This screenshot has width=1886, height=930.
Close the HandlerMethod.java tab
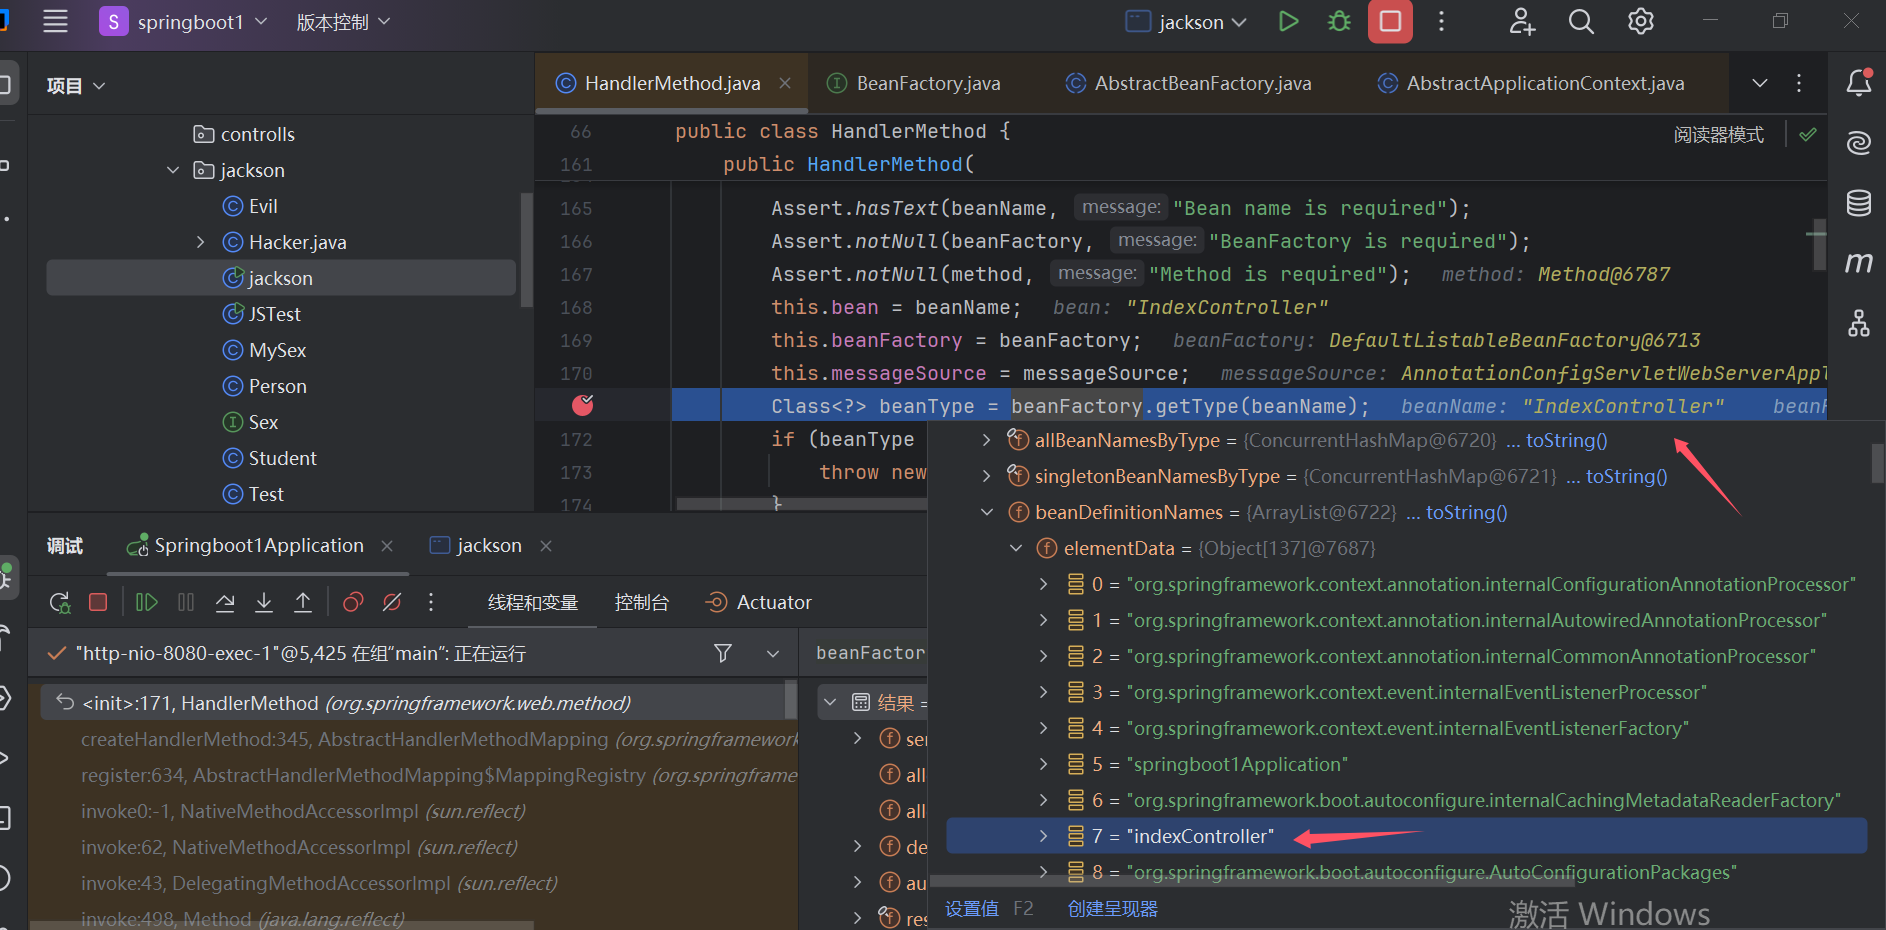[785, 83]
